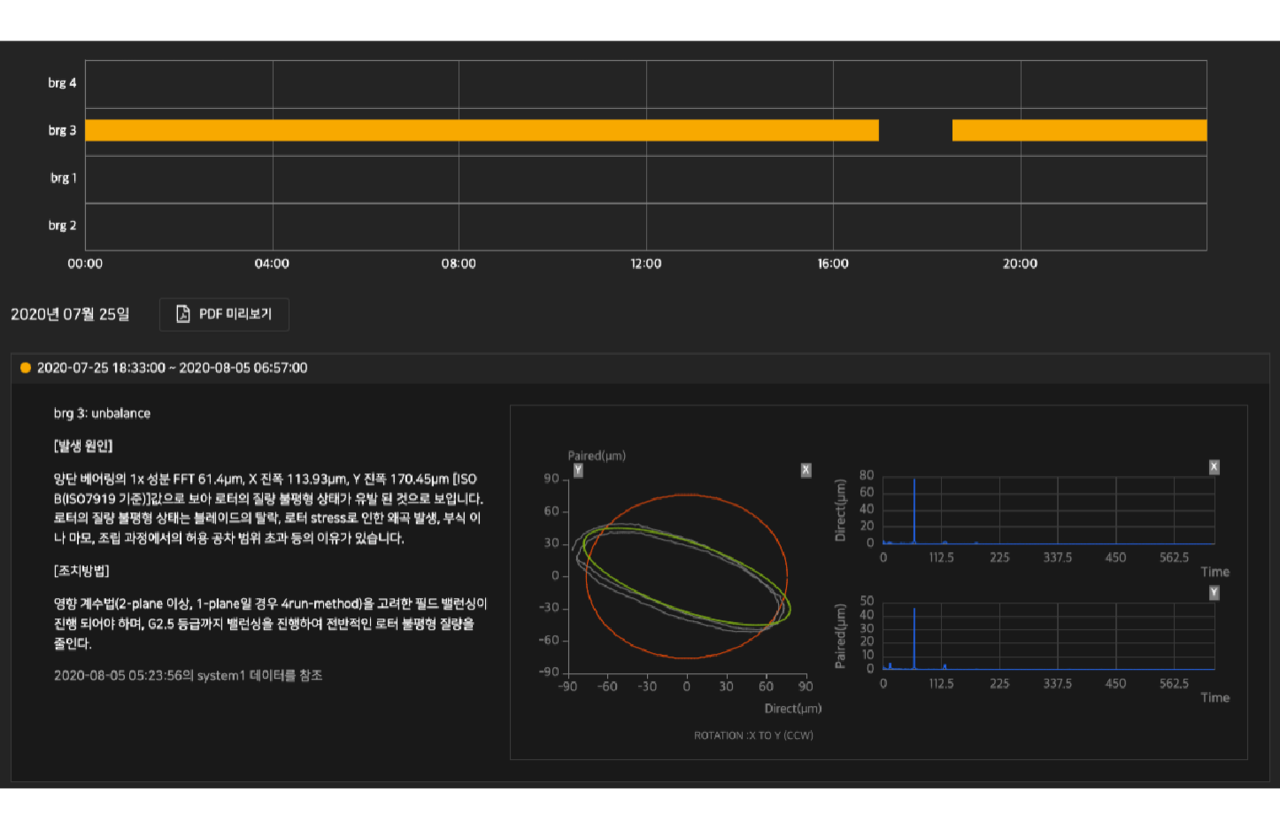Click the 2020년 07월 25일 date label
Screen dimensions: 1280x830
(x=70, y=314)
